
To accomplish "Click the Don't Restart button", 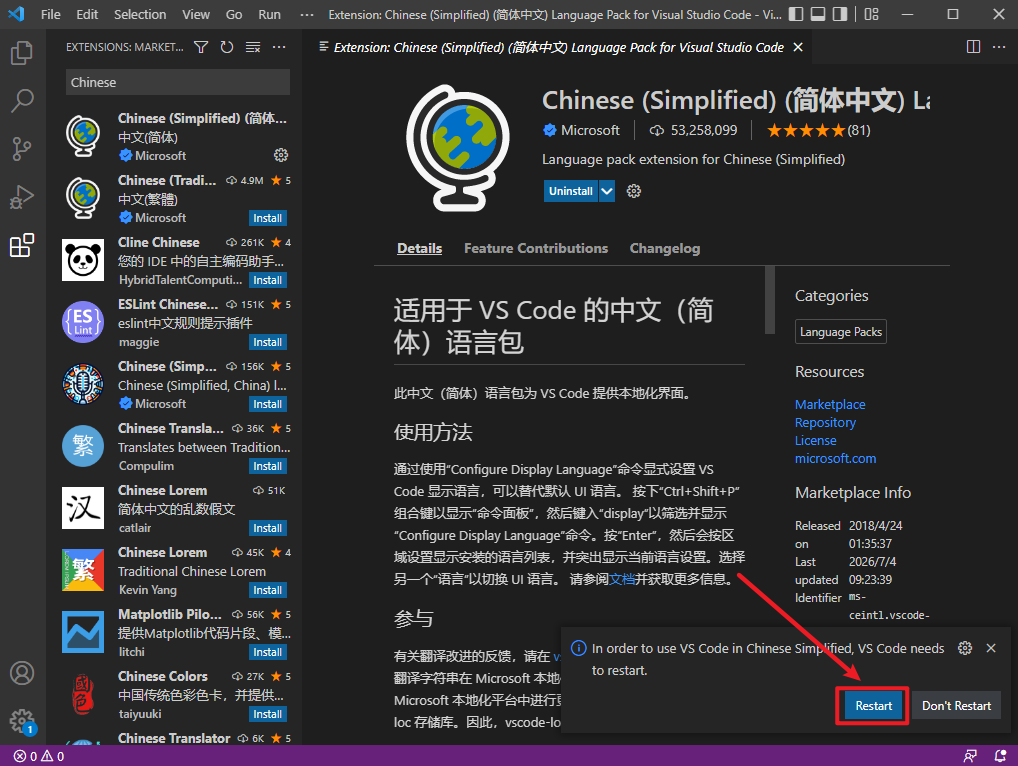I will point(956,706).
